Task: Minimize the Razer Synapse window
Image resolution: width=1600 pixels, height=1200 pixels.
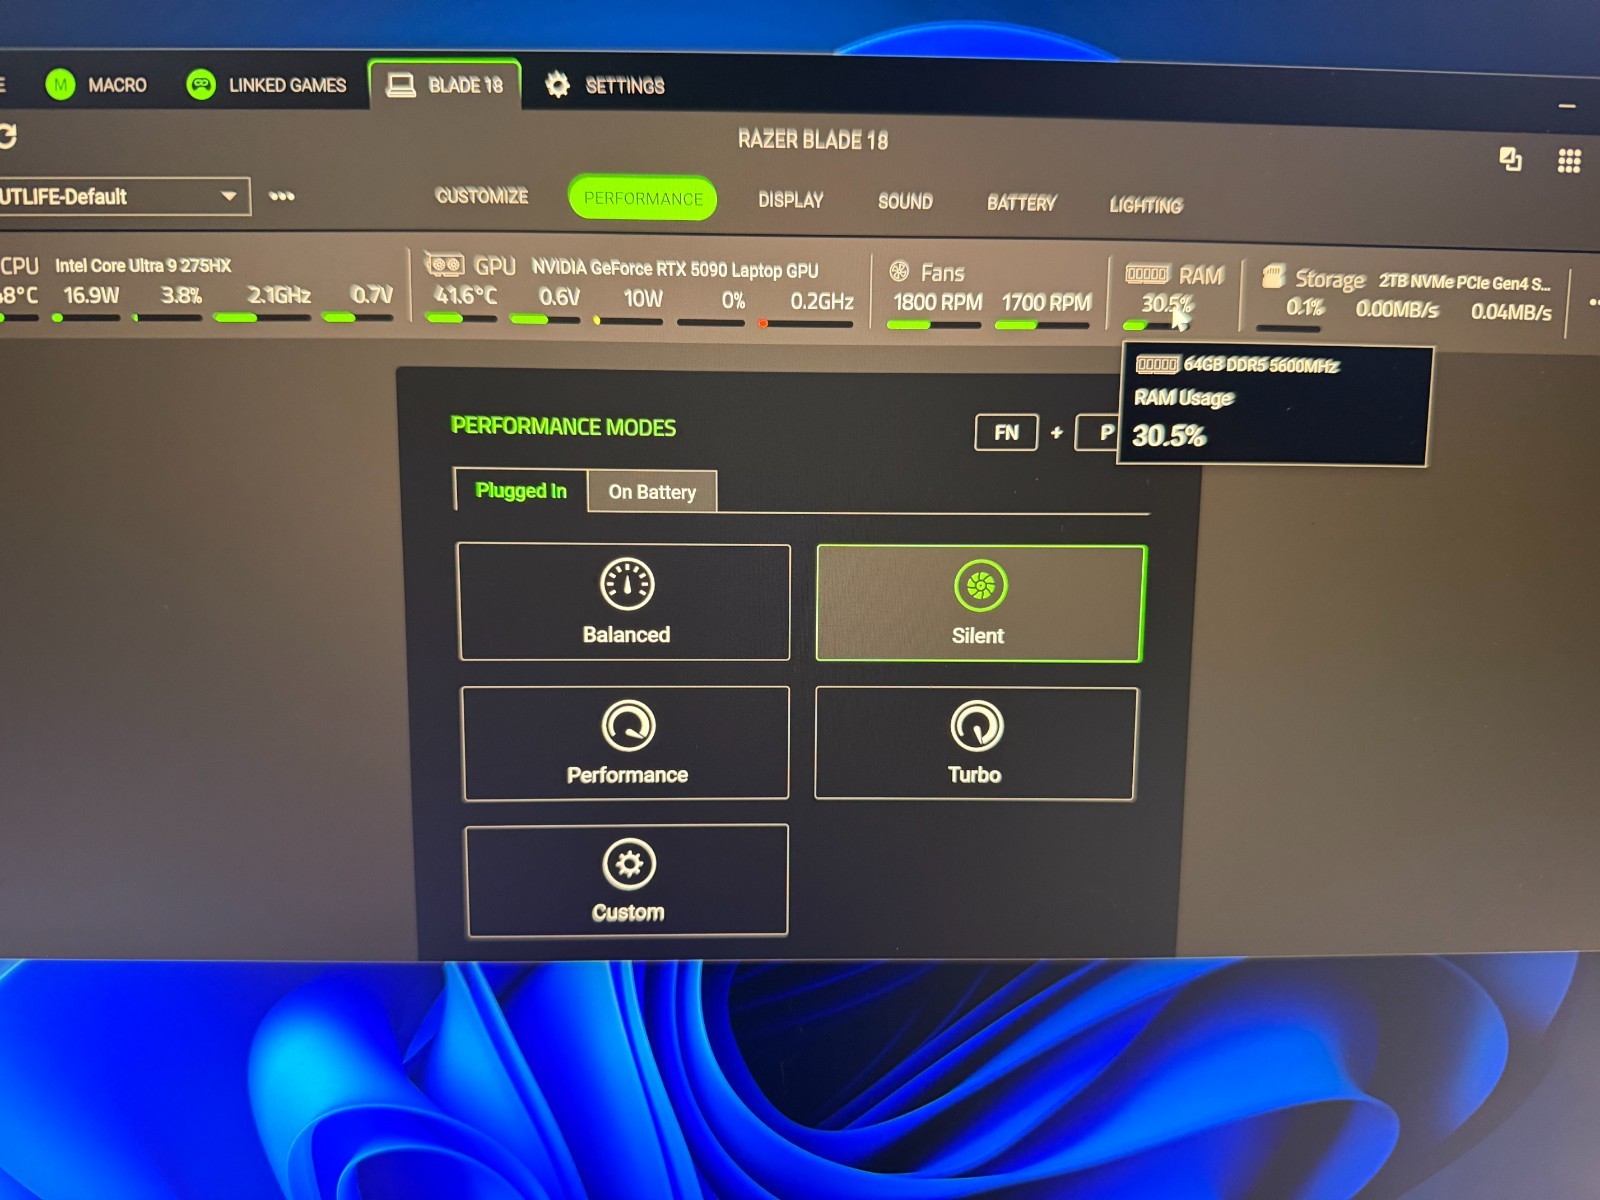Action: tap(1567, 105)
